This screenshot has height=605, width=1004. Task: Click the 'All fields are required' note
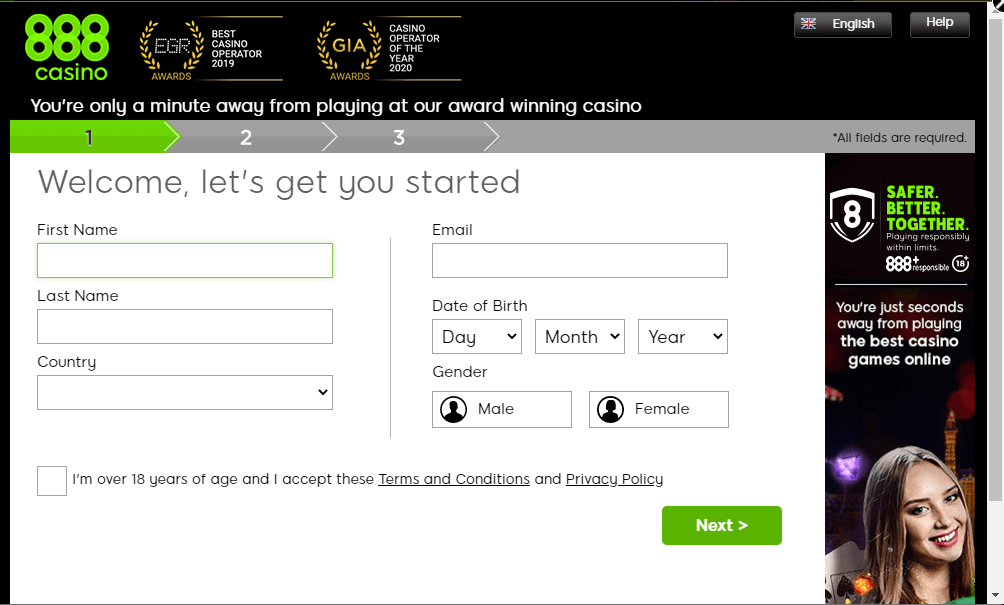tap(900, 138)
